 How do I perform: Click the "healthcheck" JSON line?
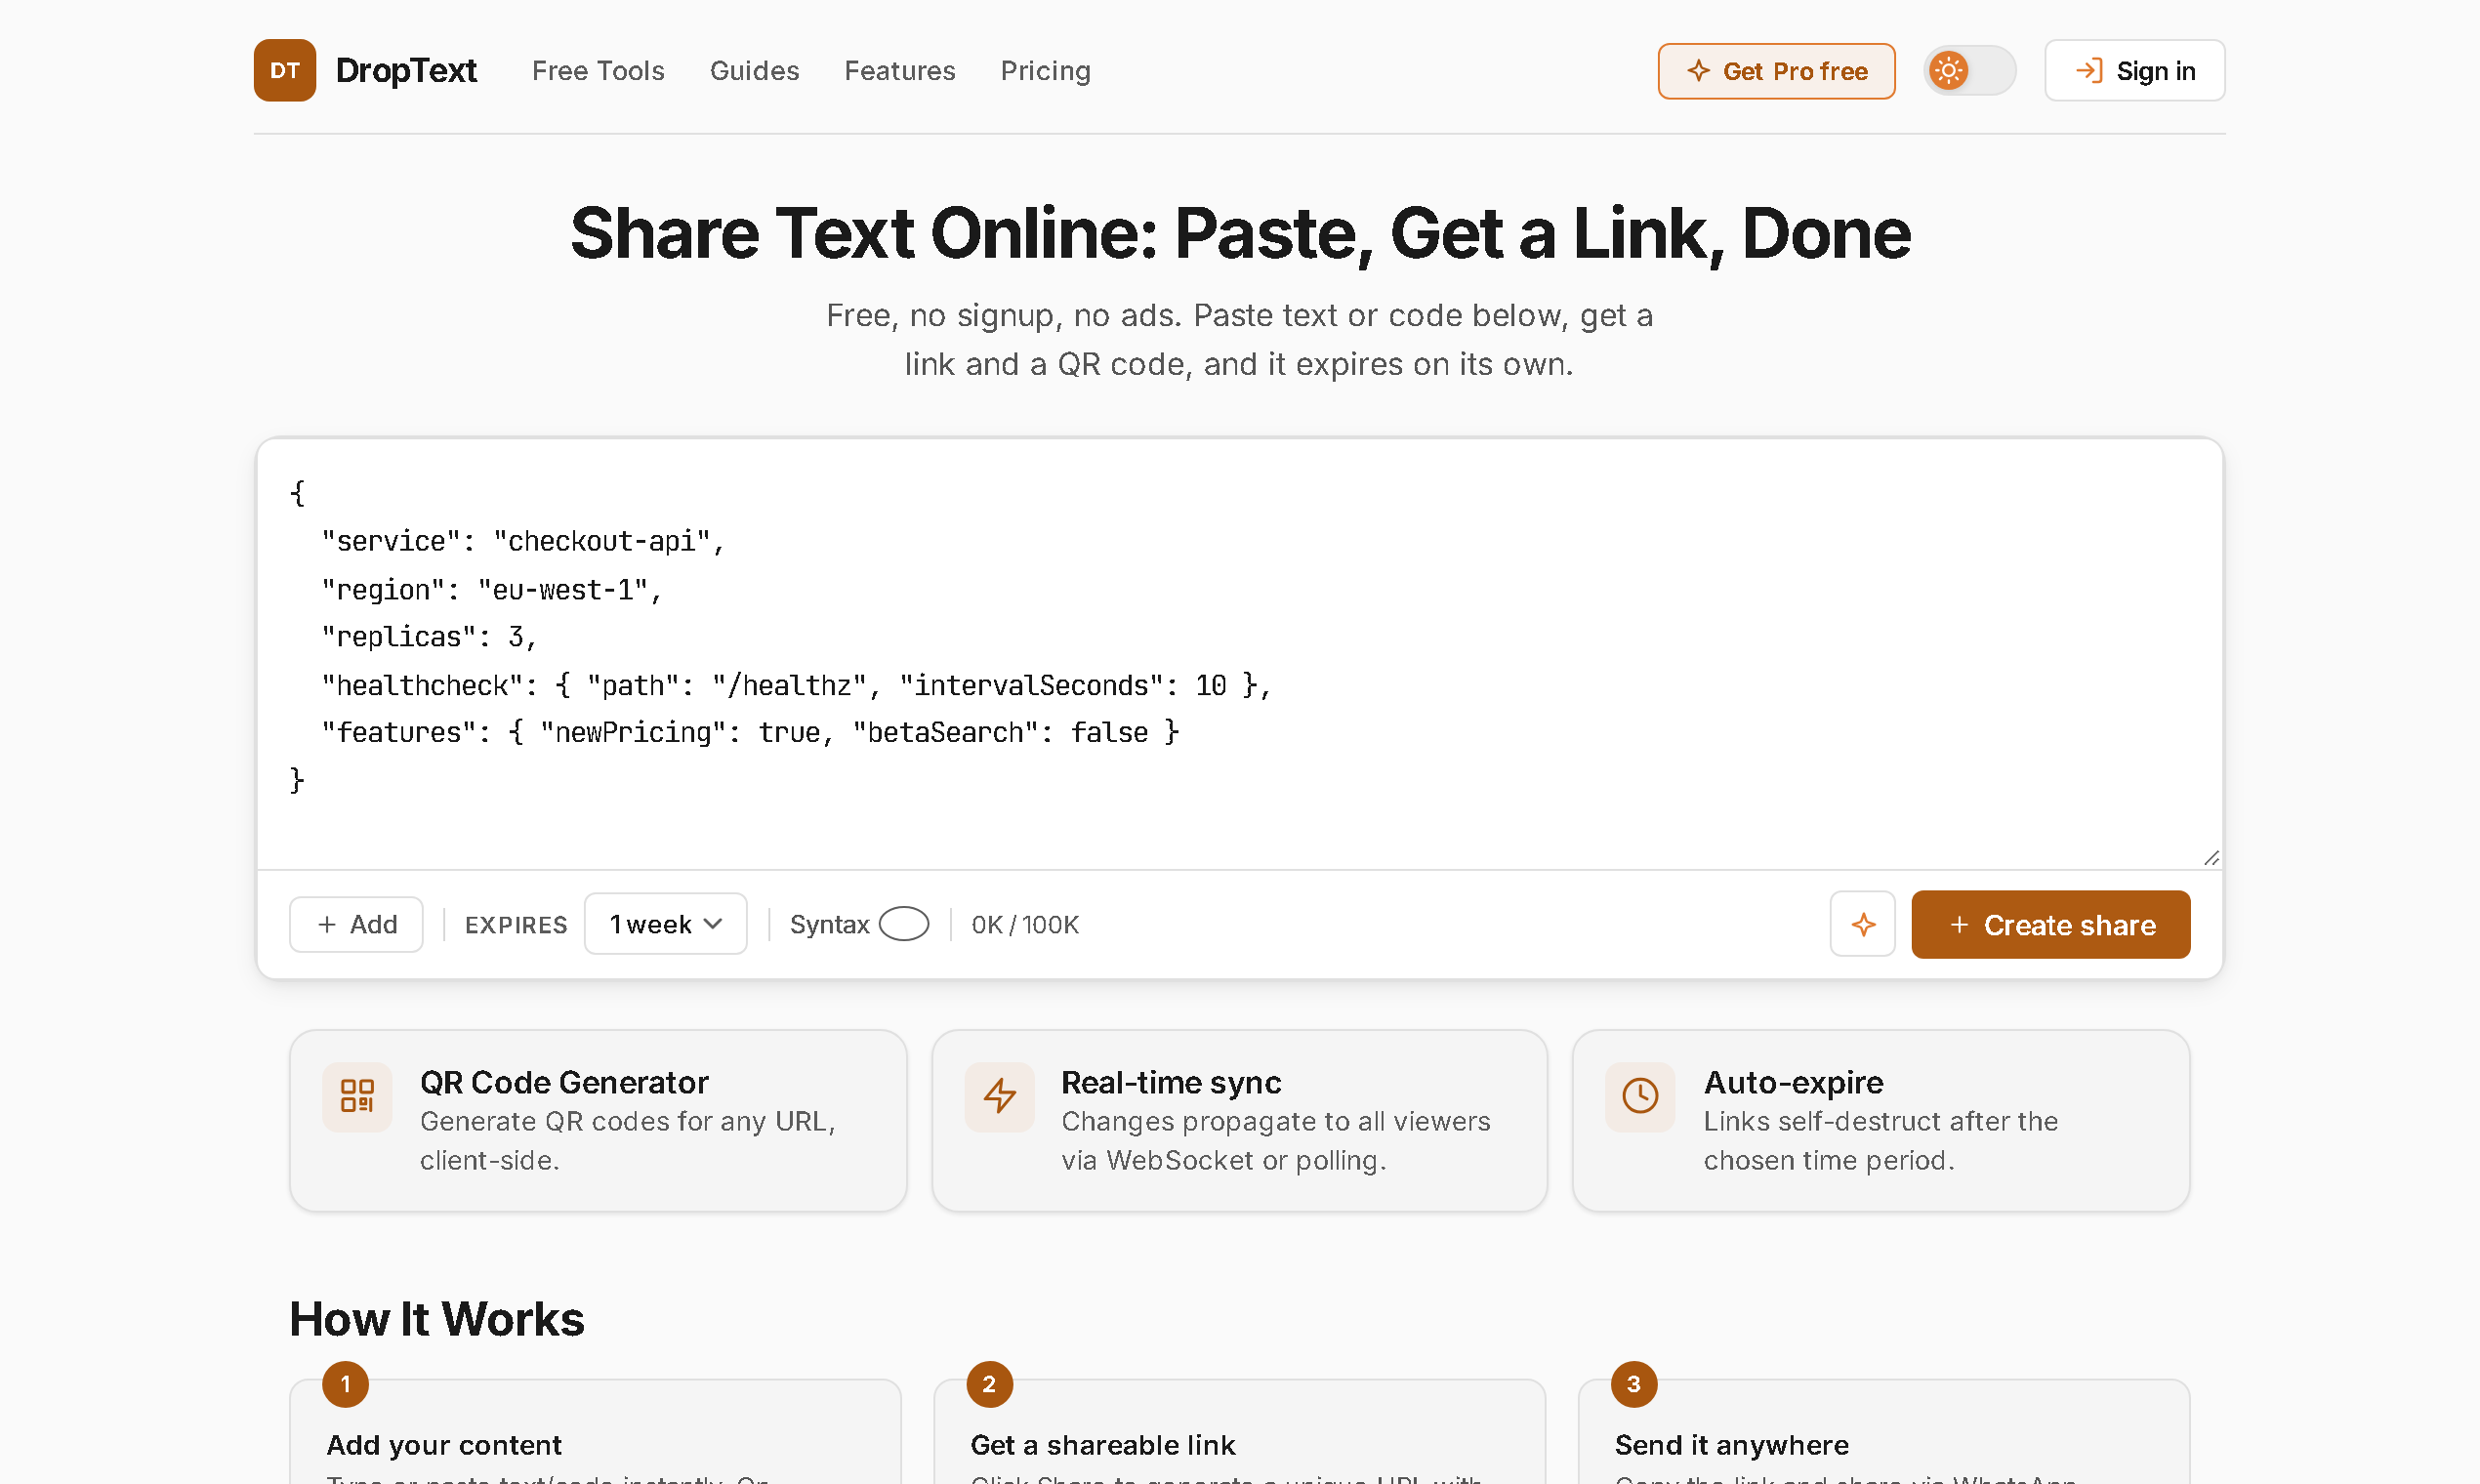click(796, 685)
